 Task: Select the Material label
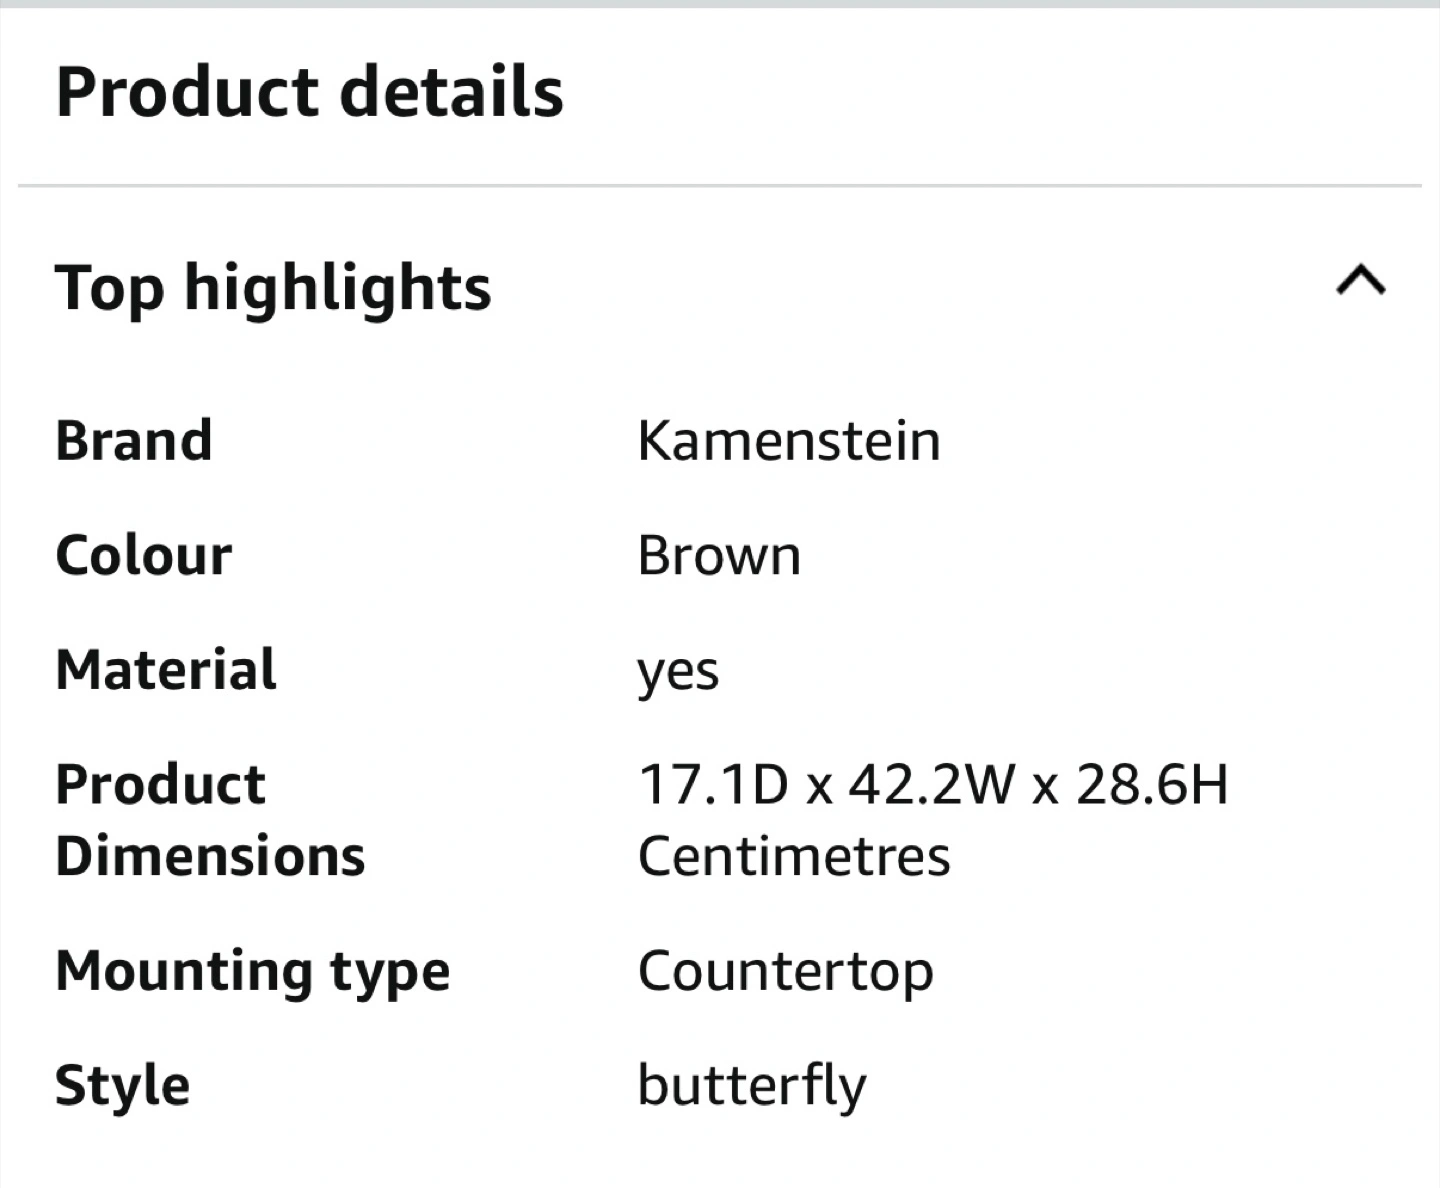[166, 670]
